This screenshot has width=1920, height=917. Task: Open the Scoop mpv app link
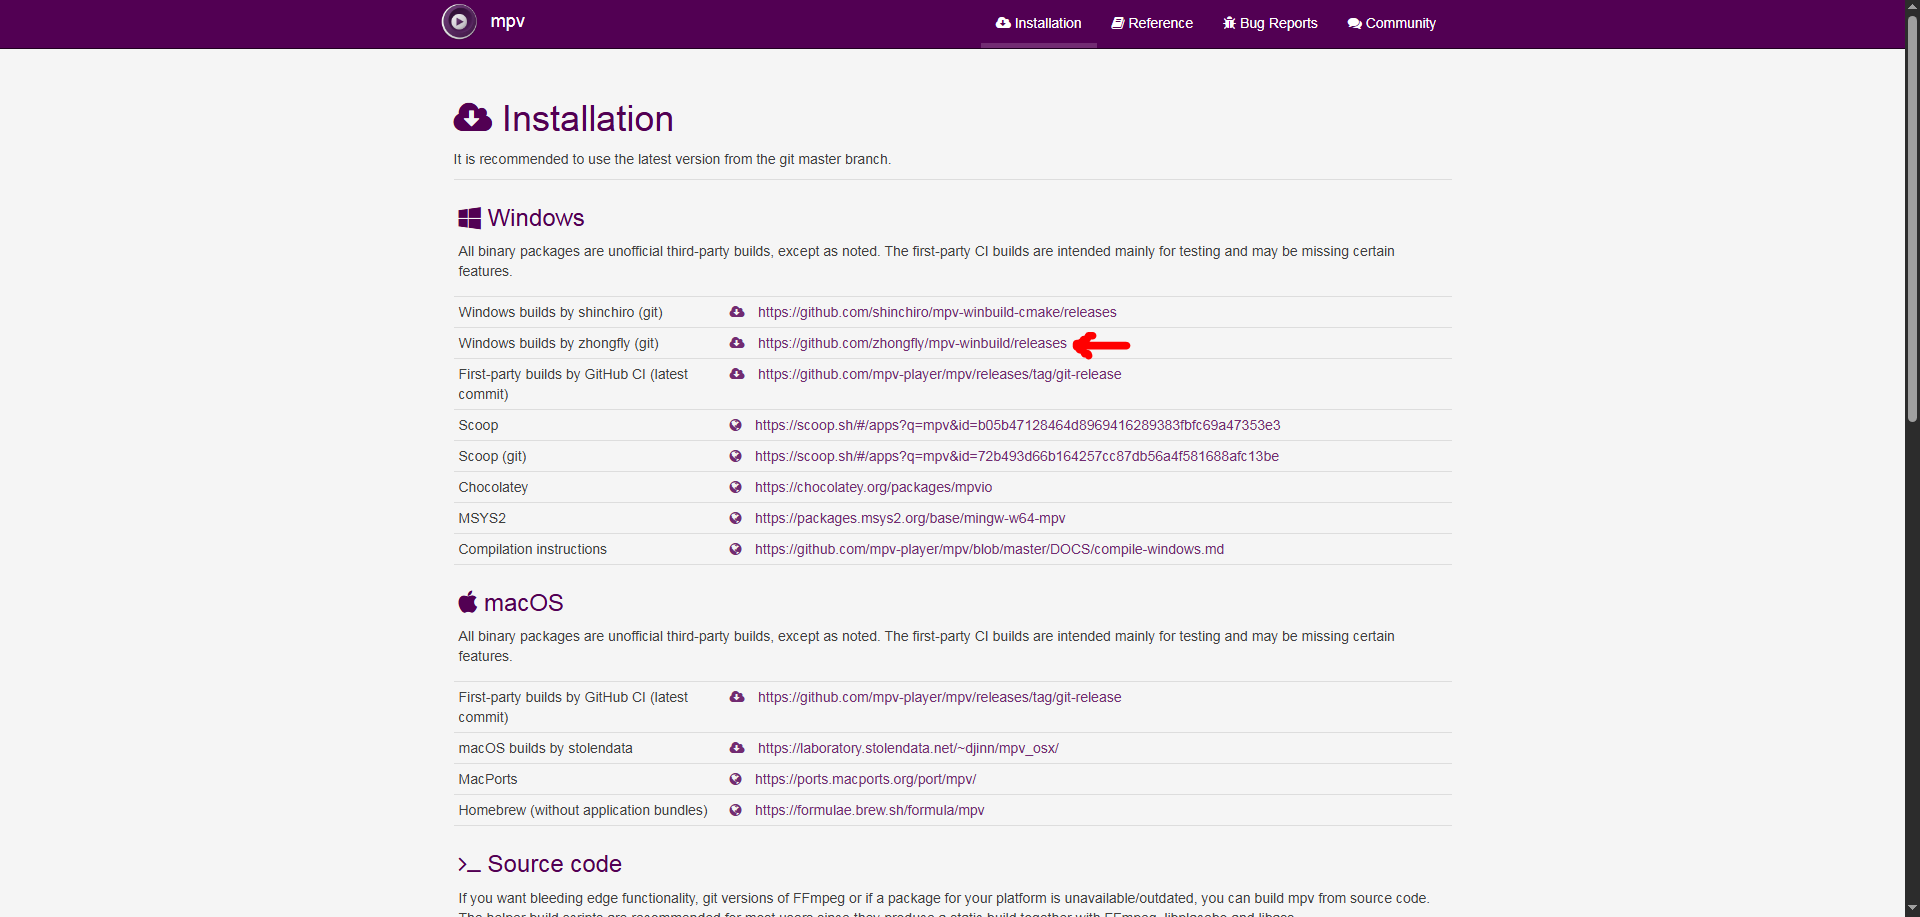tap(1017, 425)
